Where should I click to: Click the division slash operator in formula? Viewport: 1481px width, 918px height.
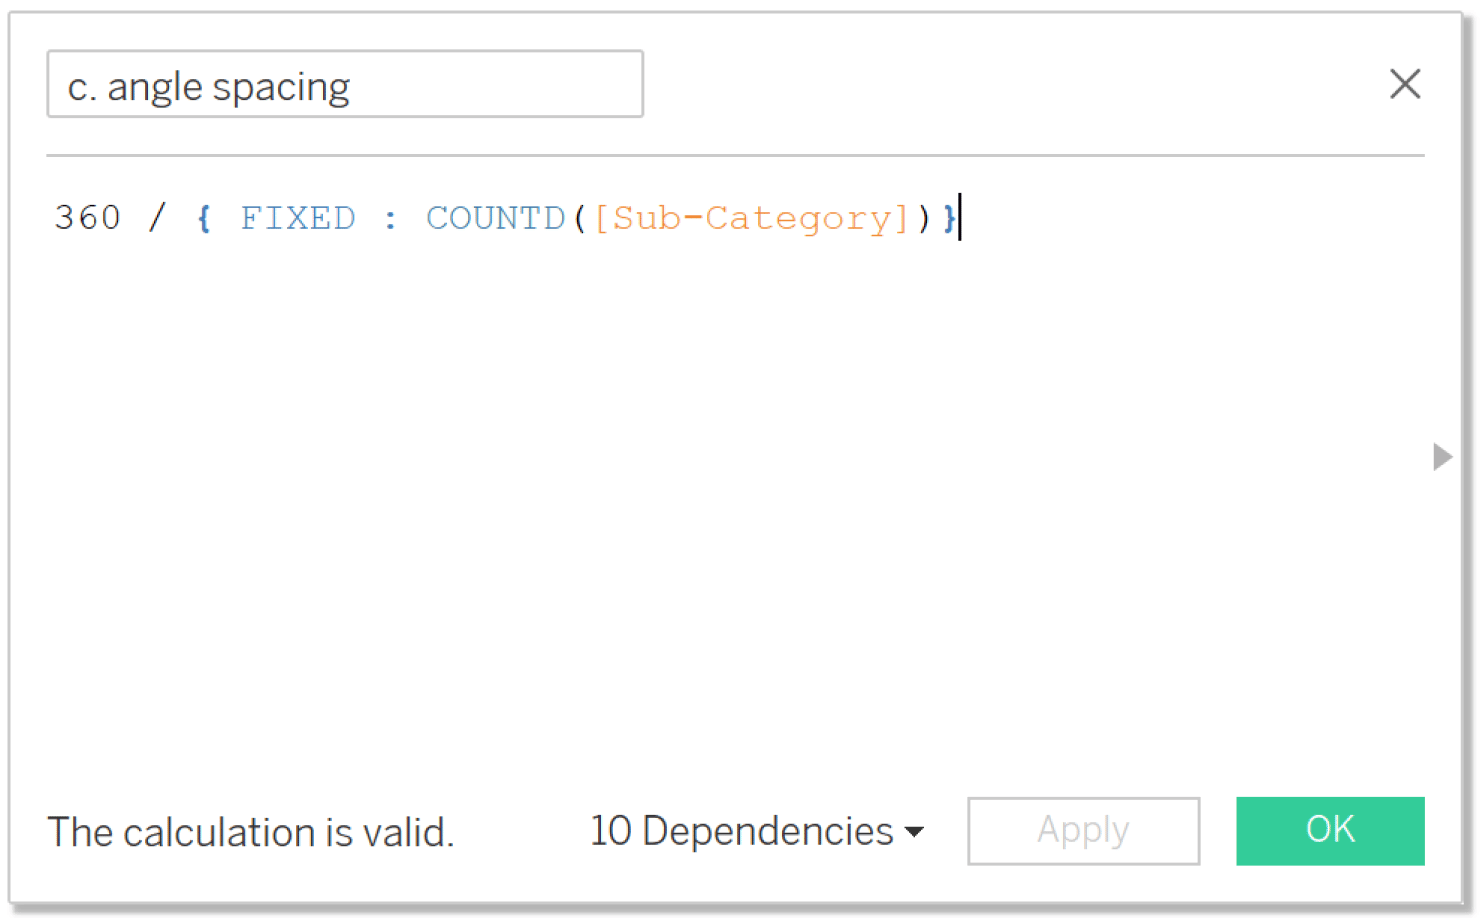[x=157, y=218]
